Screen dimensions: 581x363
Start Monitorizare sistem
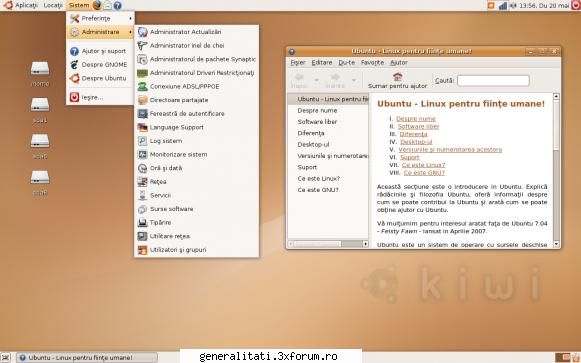(x=196, y=154)
